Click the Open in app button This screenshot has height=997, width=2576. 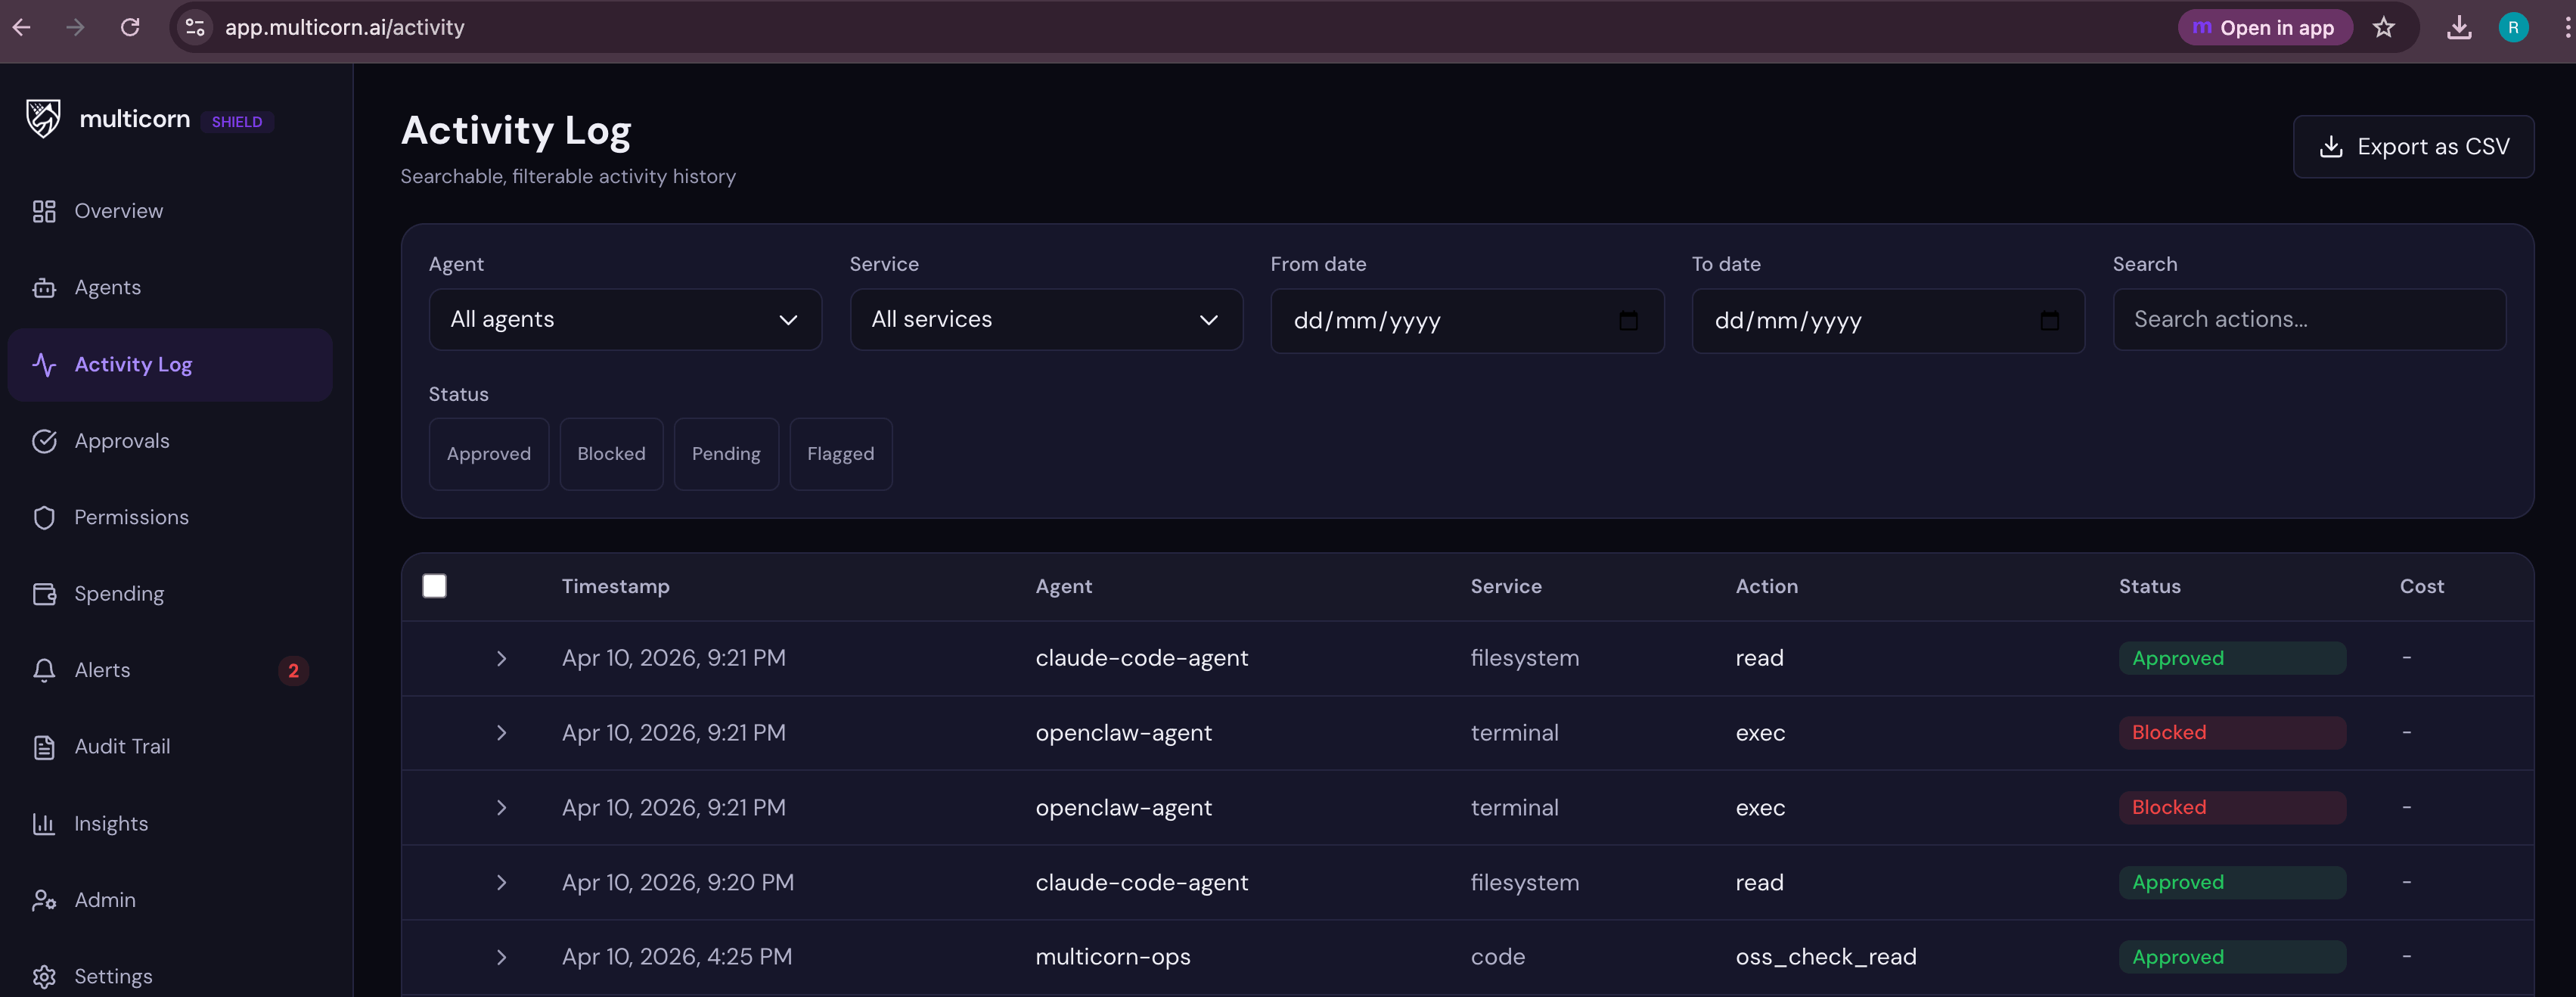click(x=2264, y=28)
